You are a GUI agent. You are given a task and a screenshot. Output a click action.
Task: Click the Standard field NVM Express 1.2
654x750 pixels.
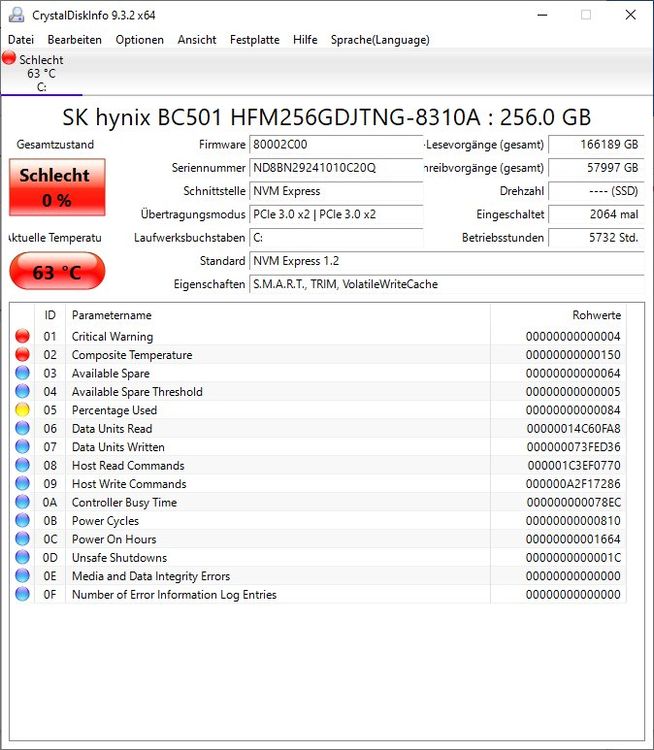click(x=446, y=261)
